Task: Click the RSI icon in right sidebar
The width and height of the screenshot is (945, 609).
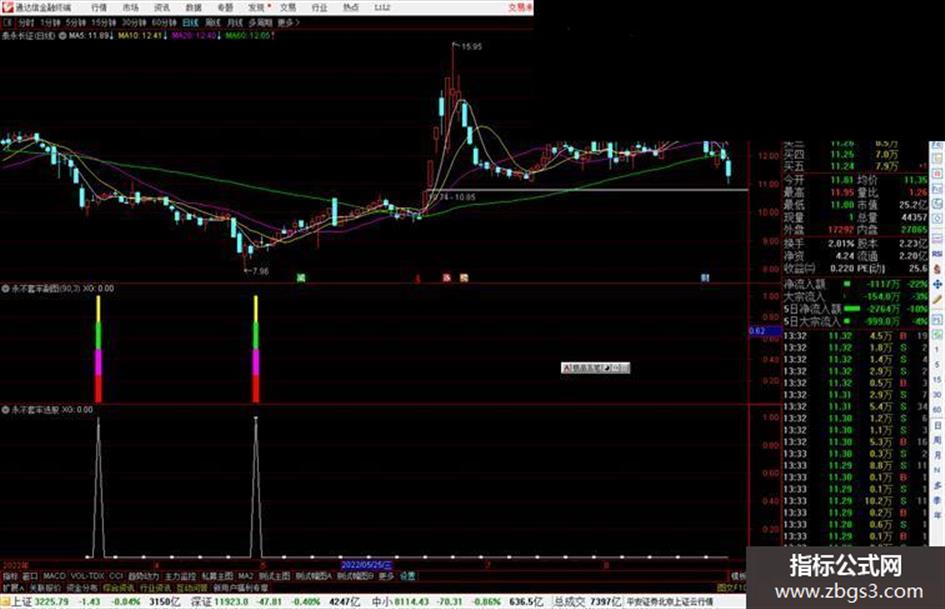Action: click(x=937, y=254)
